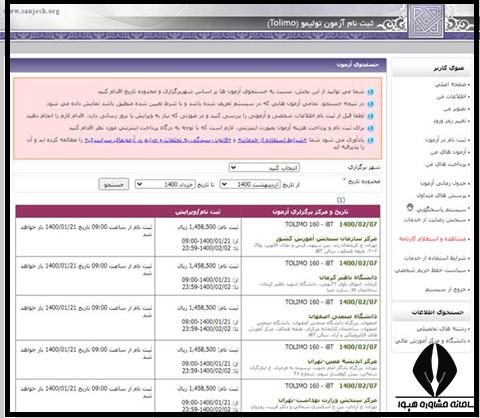Click the مرکز سنجش وزارت بهداشت-تهران test center
The width and height of the screenshot is (480, 418).
click(x=327, y=400)
